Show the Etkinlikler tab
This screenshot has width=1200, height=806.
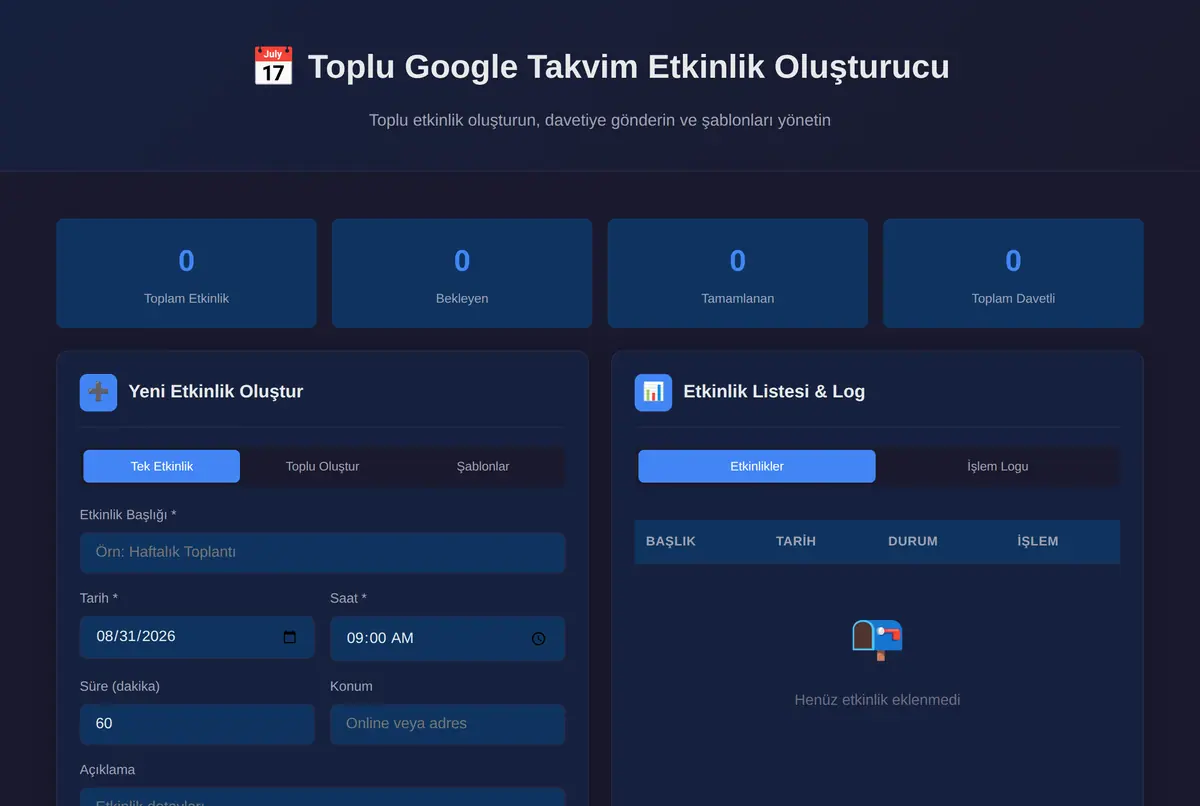click(x=757, y=466)
